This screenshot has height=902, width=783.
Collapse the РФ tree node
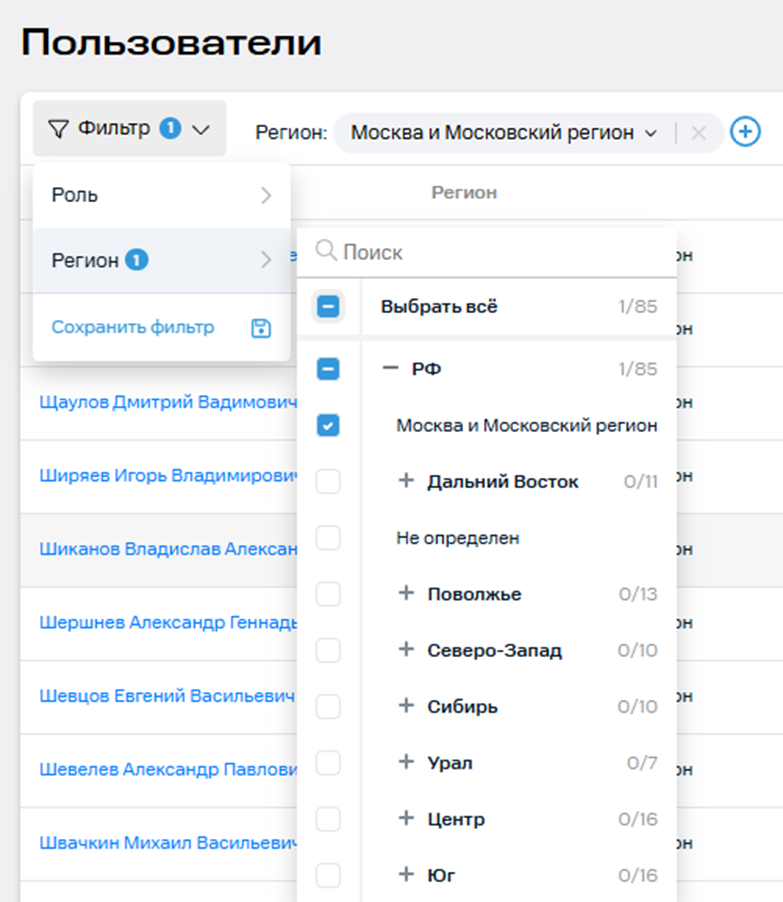(x=391, y=369)
